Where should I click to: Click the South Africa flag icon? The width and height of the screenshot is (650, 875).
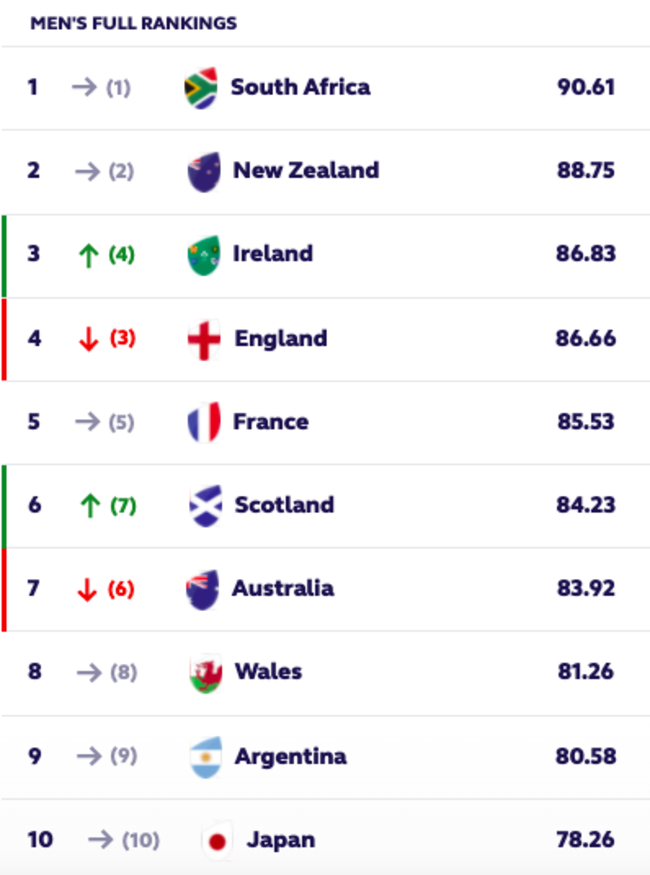click(x=202, y=88)
